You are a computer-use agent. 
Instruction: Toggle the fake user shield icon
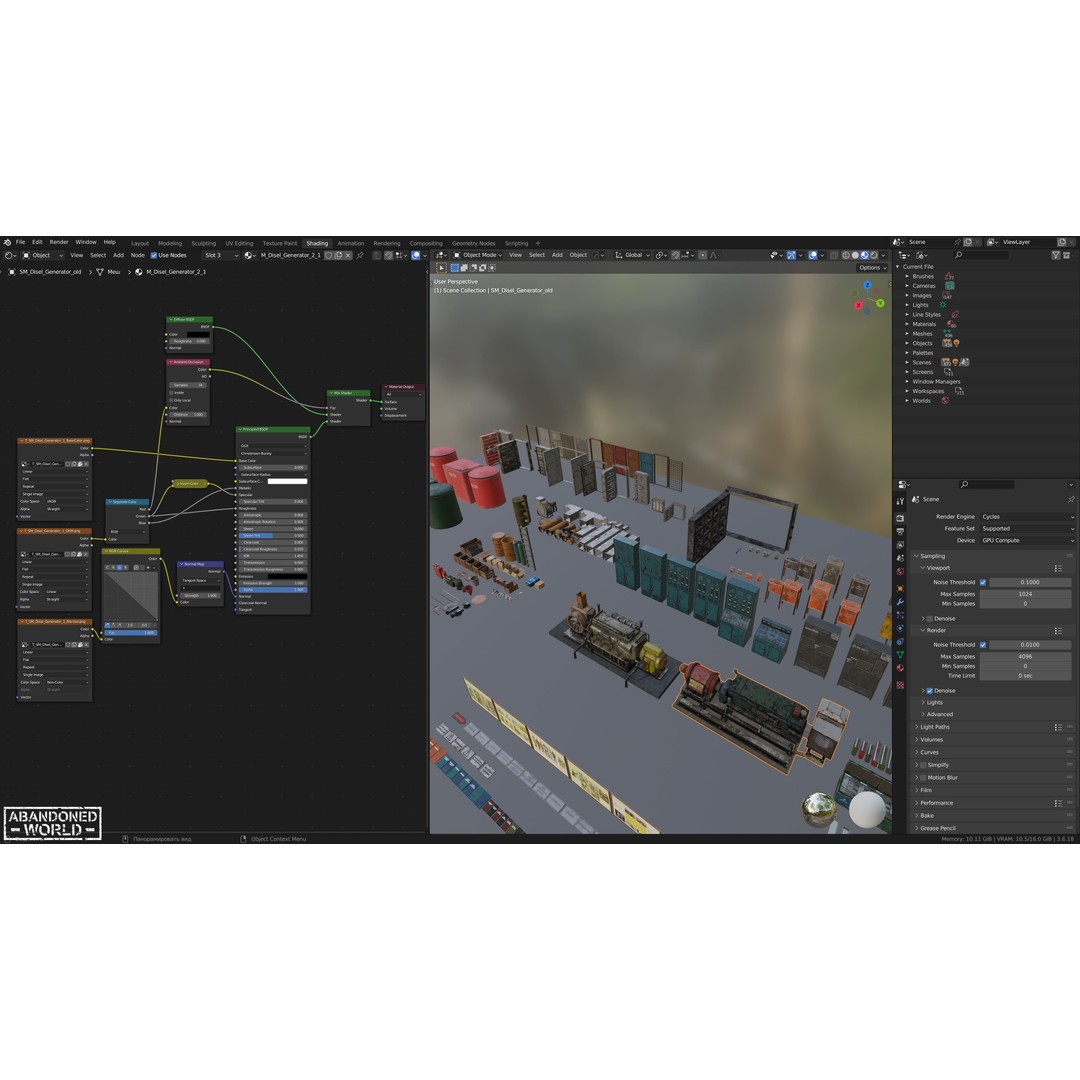click(x=329, y=255)
